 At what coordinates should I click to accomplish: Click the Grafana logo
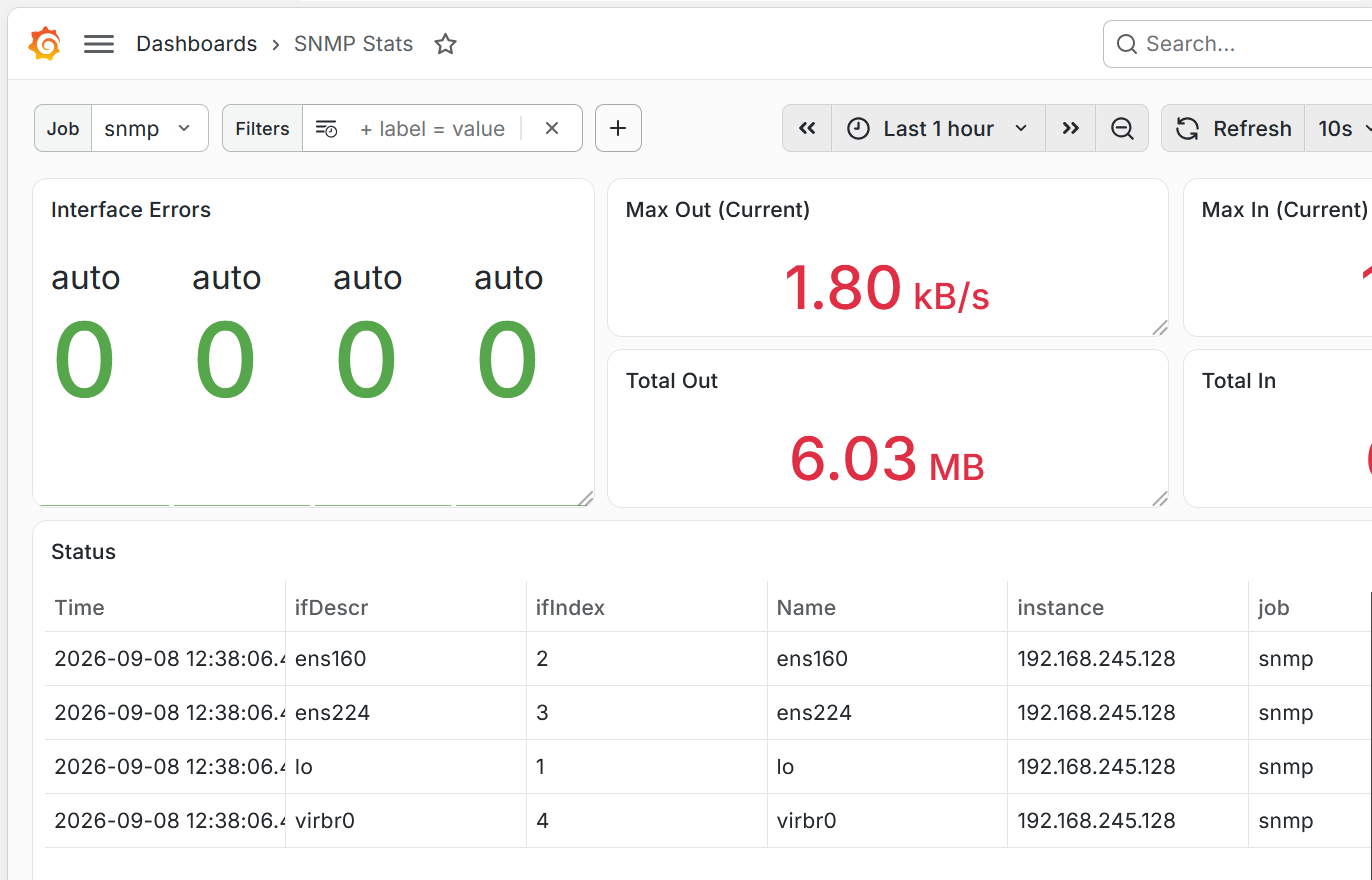pos(44,44)
